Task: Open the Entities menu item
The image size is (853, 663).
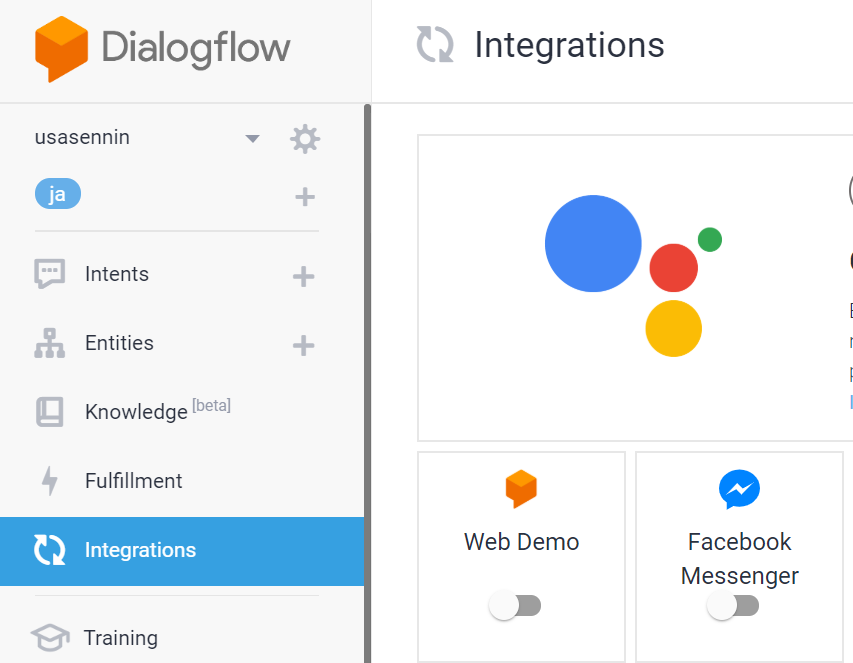Action: tap(119, 343)
